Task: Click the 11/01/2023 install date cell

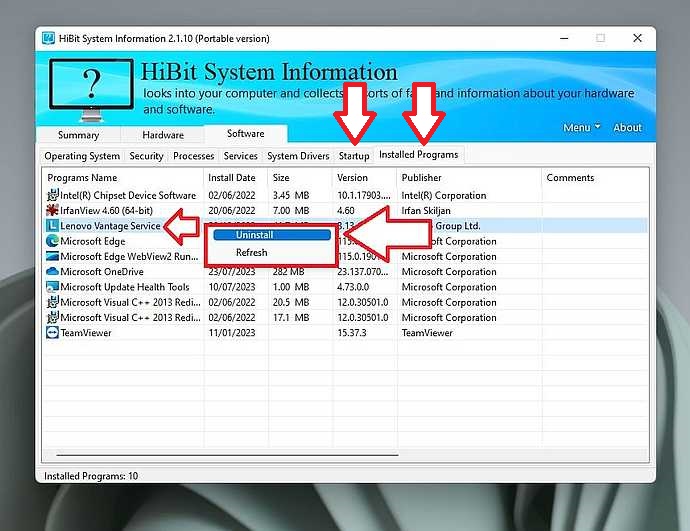Action: pos(231,333)
